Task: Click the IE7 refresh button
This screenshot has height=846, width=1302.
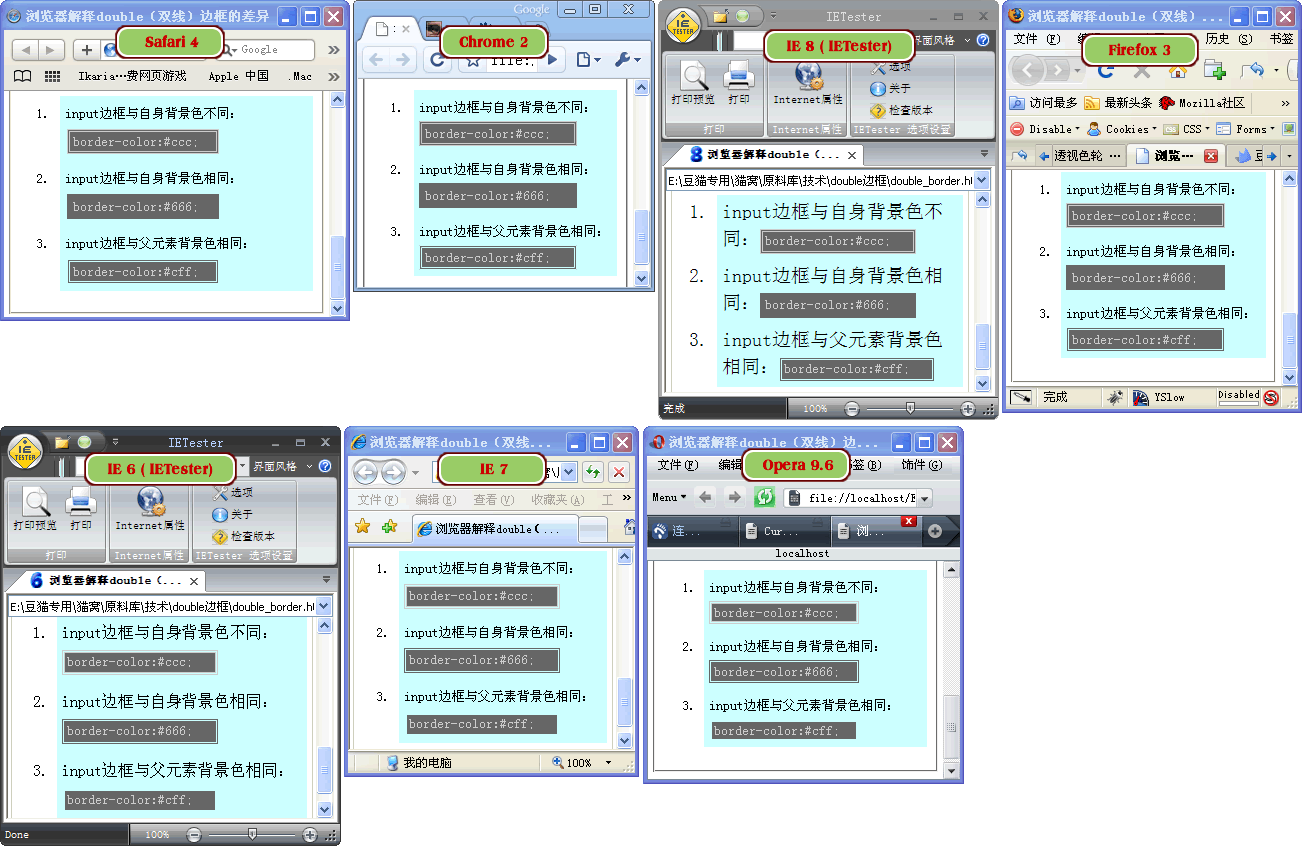Action: (593, 472)
